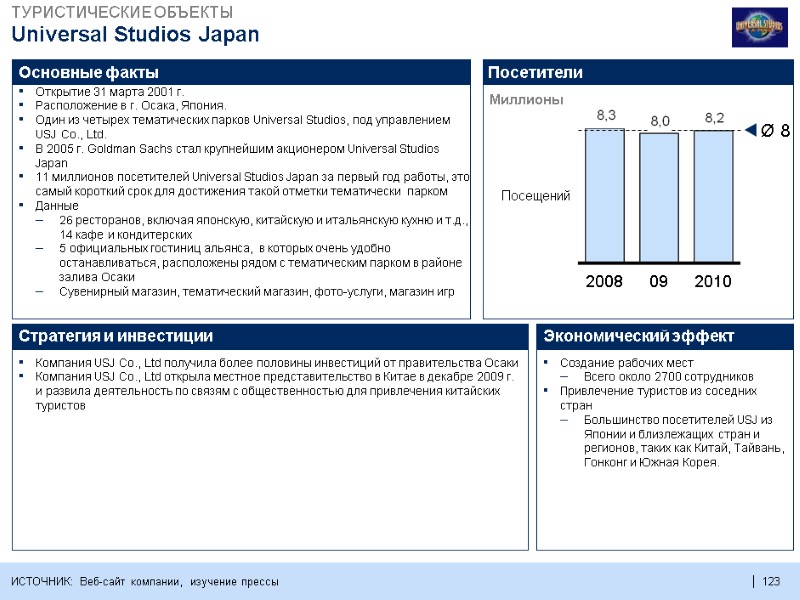Click the 'Сувенирный магазин' sub-bullet line

click(257, 292)
